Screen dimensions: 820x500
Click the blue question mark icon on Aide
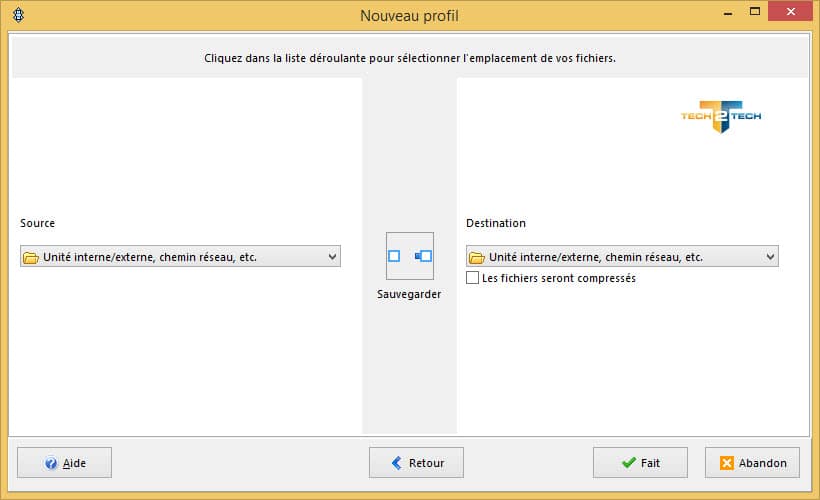(50, 463)
